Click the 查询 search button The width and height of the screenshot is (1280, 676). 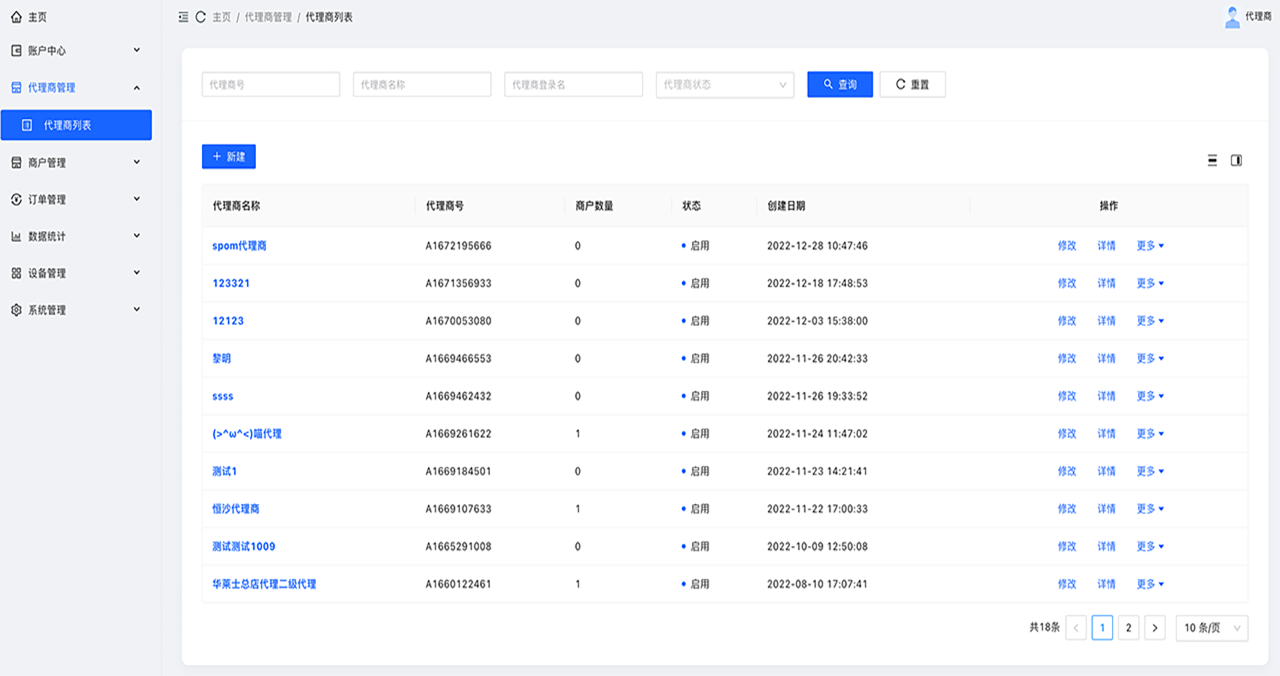click(x=840, y=85)
